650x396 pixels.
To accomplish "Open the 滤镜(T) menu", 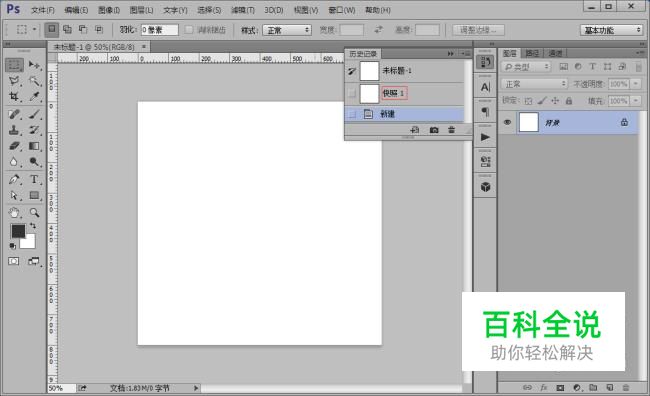I will pyautogui.click(x=243, y=10).
